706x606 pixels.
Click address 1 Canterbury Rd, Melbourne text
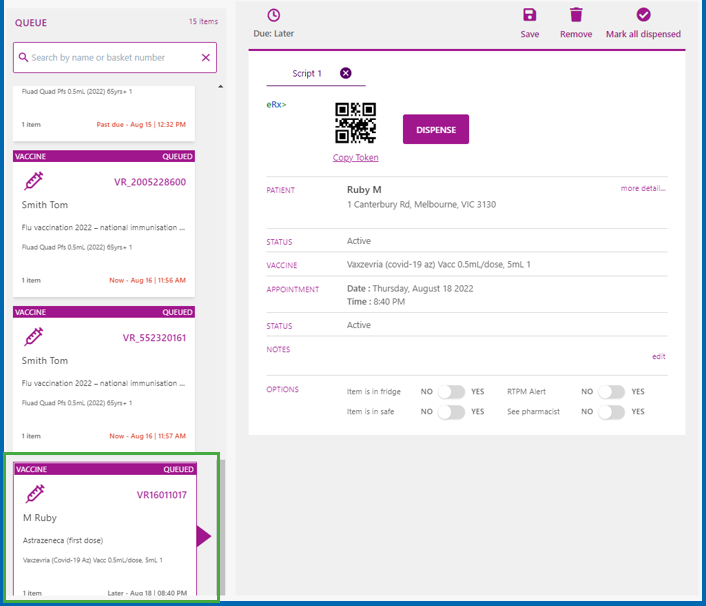click(x=421, y=204)
